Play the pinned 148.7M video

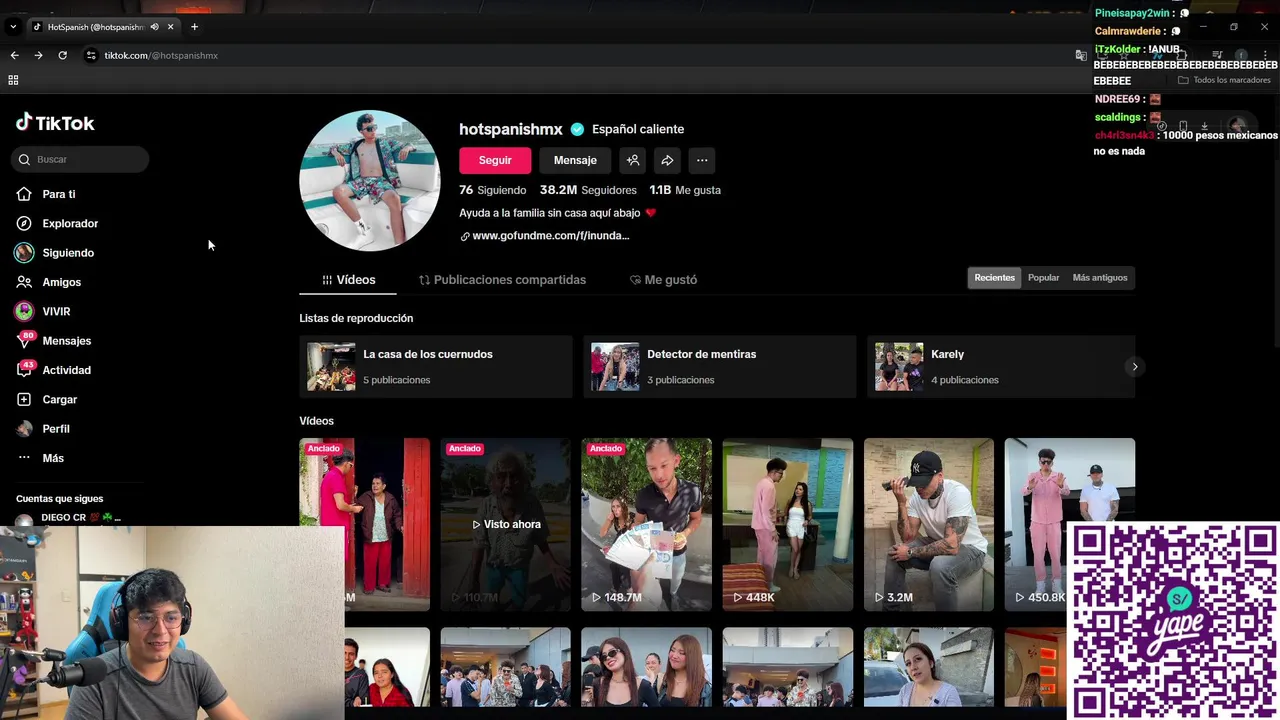tap(646, 524)
